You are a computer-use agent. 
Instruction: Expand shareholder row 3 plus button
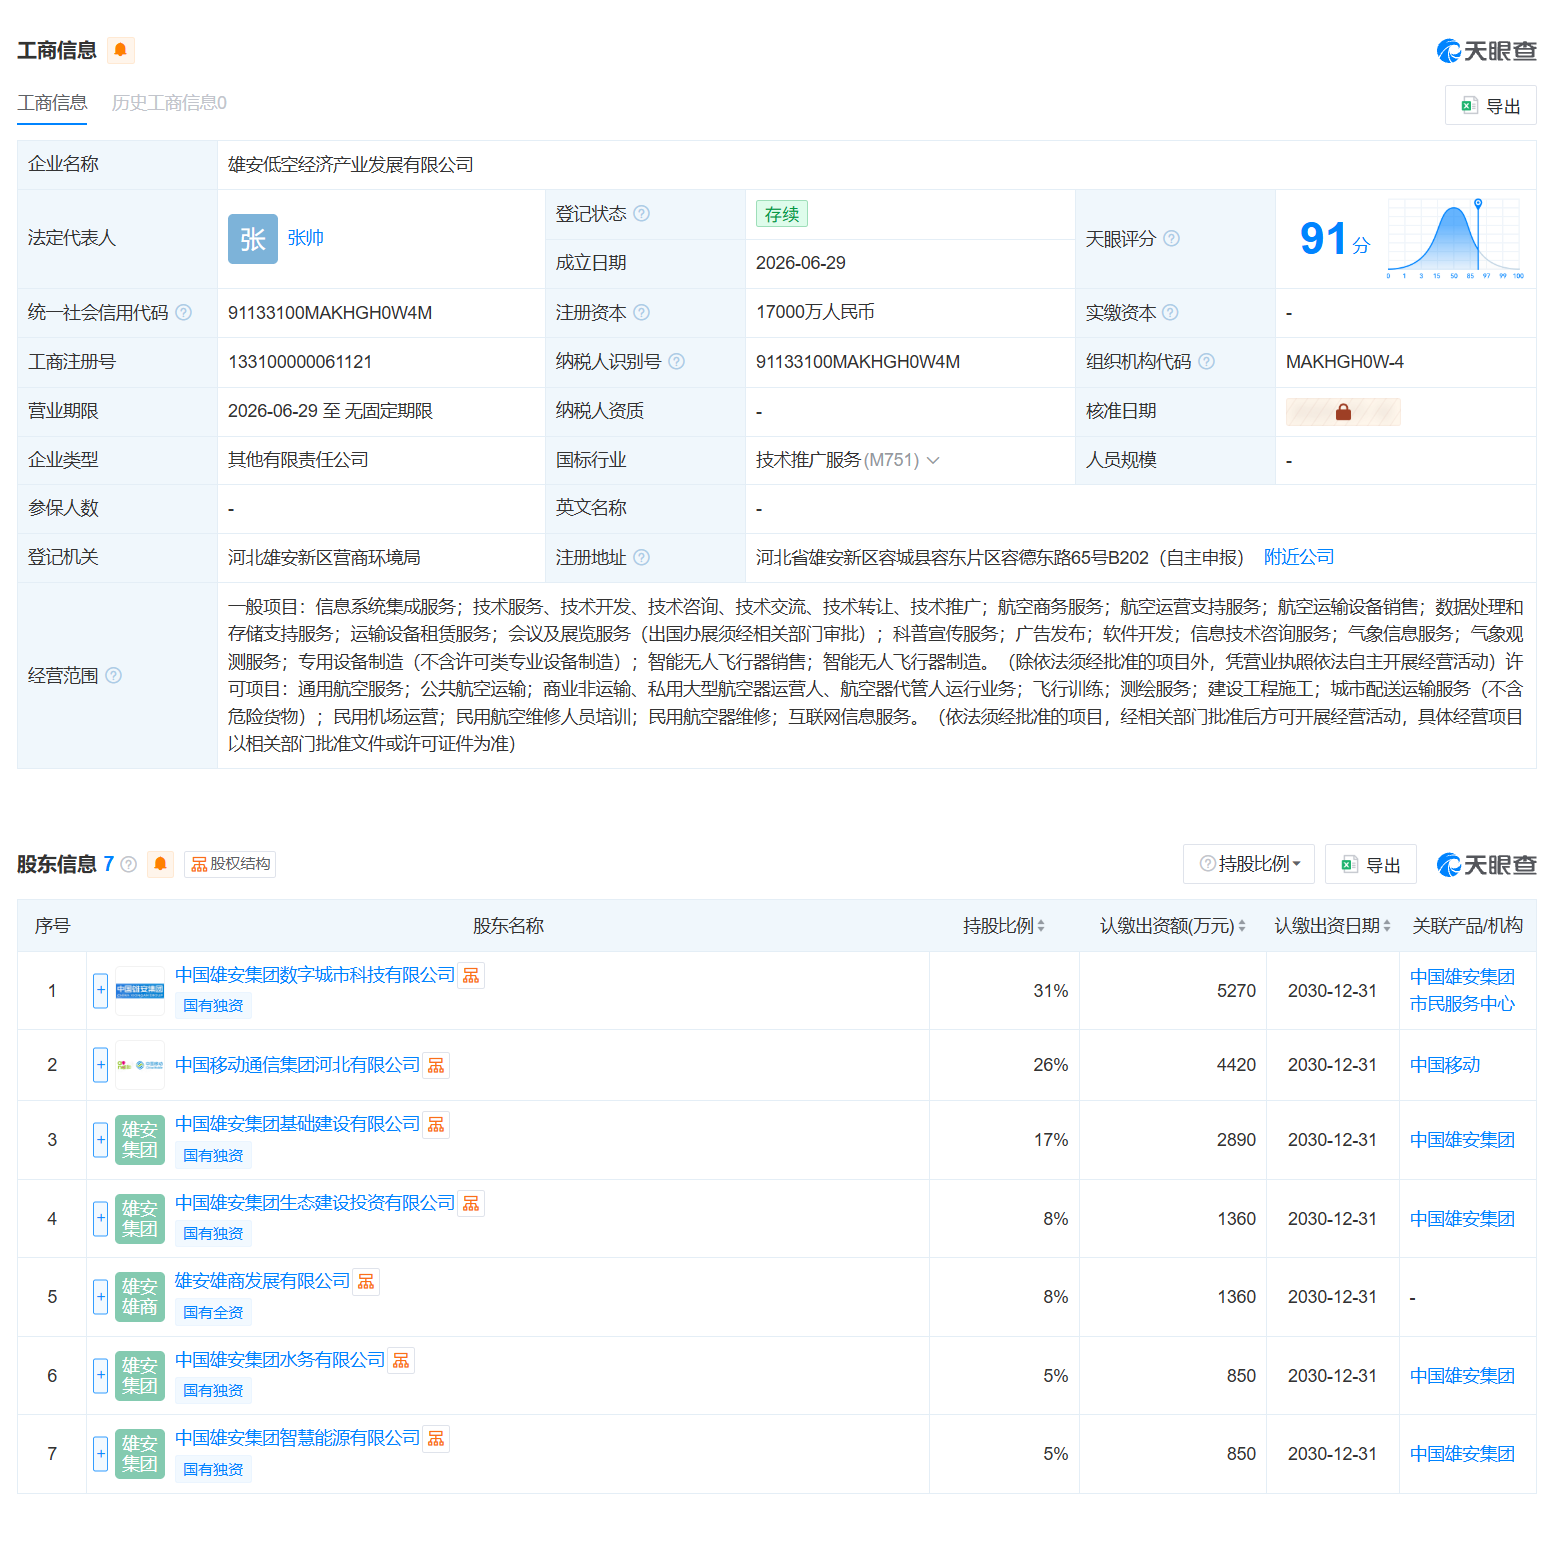pyautogui.click(x=100, y=1140)
